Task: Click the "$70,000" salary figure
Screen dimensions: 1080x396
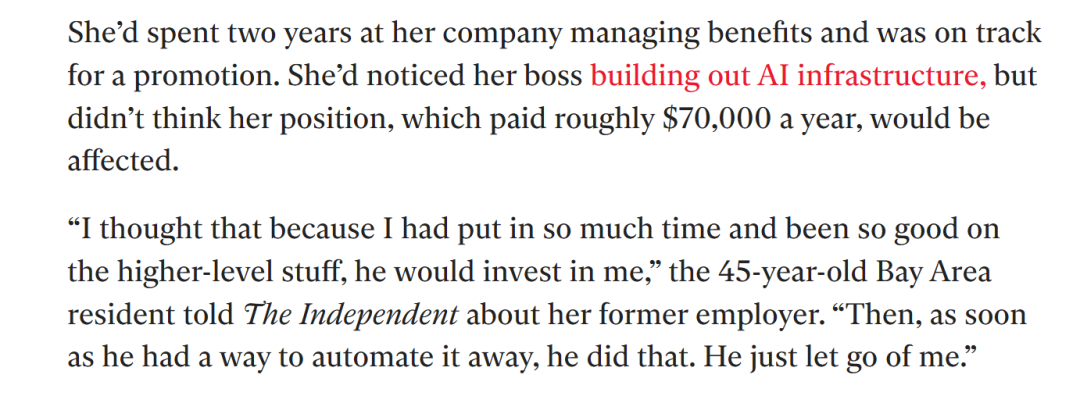Action: tap(716, 120)
